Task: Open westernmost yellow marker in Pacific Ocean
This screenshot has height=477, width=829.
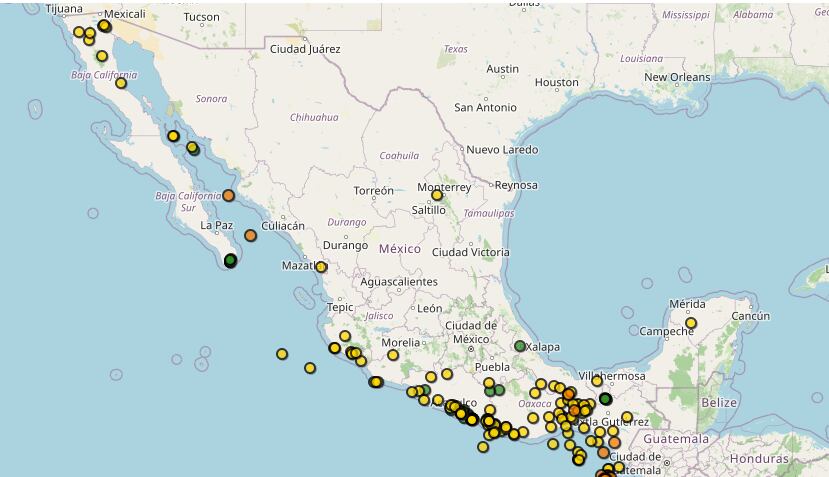Action: [282, 354]
